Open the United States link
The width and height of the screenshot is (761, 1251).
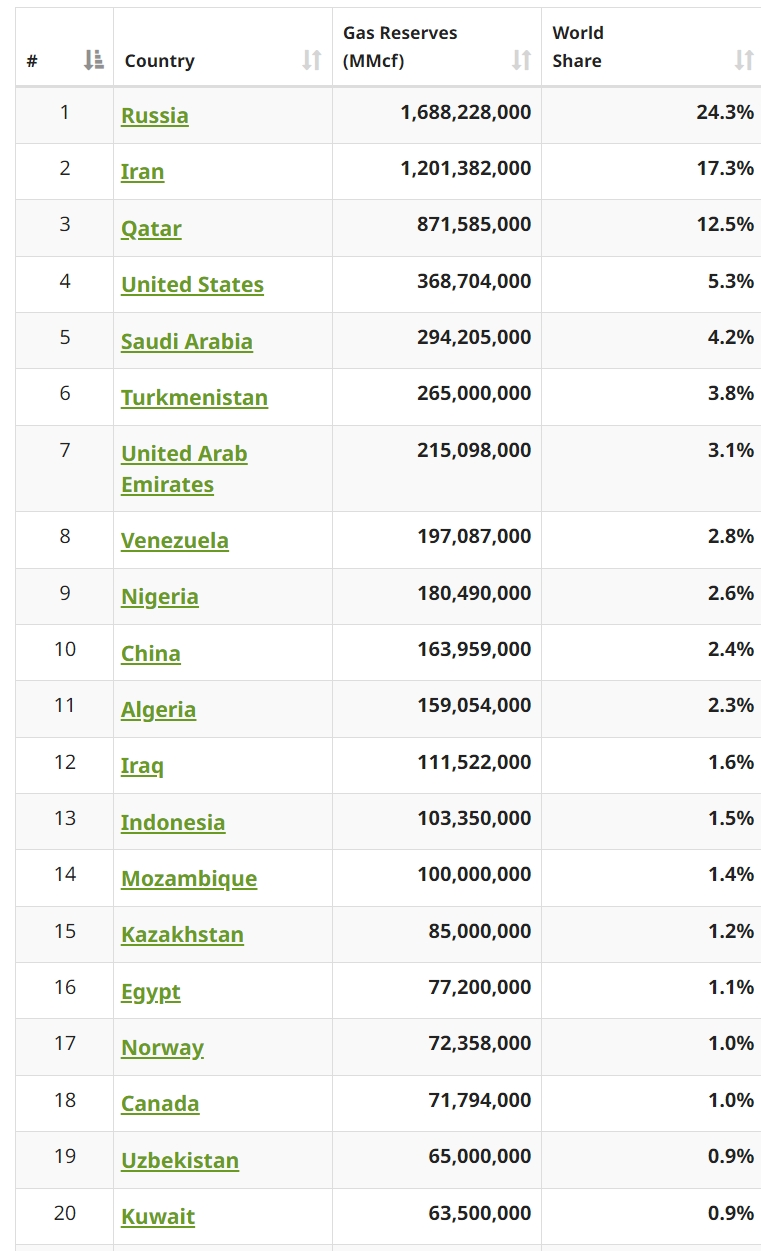click(x=192, y=284)
